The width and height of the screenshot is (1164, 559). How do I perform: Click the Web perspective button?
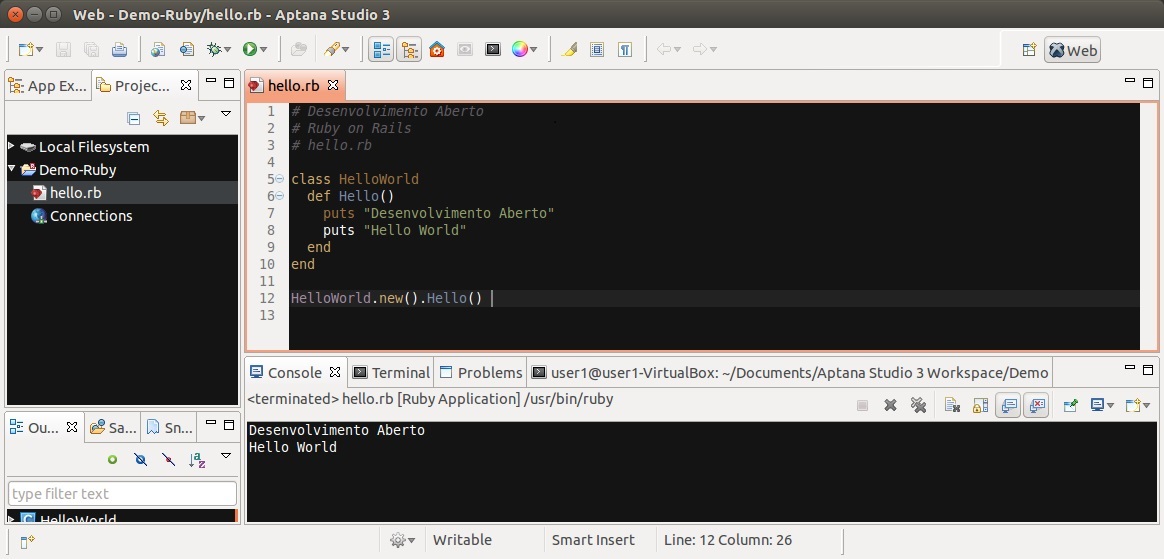click(x=1072, y=50)
